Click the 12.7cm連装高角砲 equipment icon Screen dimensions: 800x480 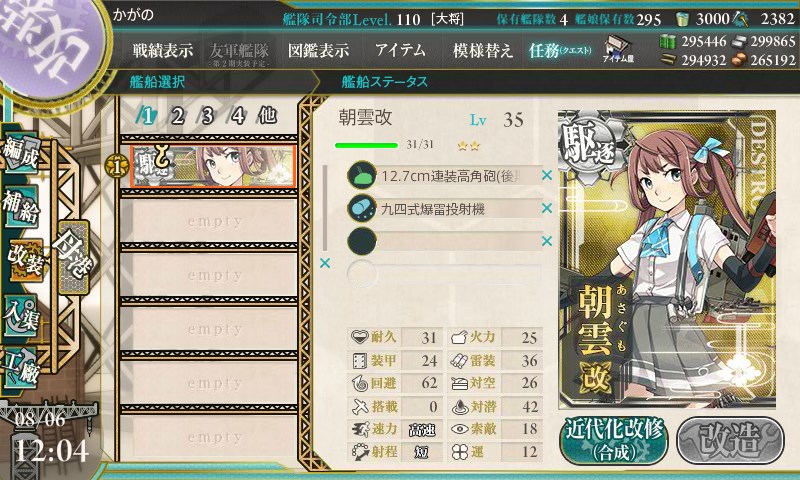tap(361, 175)
